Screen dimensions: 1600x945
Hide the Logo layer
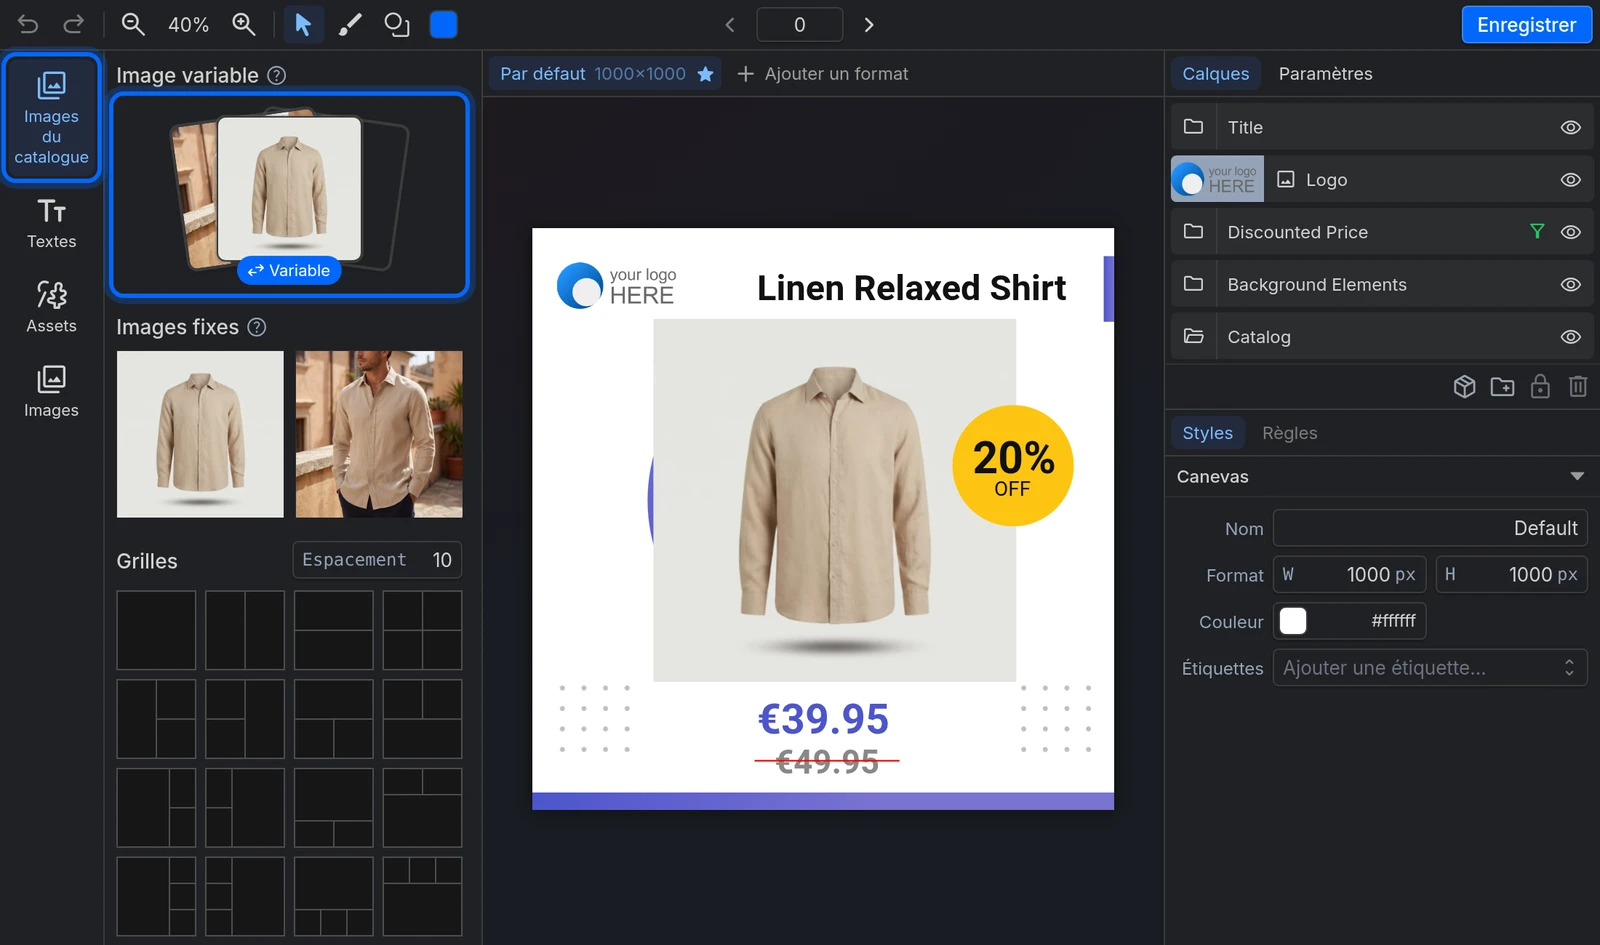tap(1571, 180)
